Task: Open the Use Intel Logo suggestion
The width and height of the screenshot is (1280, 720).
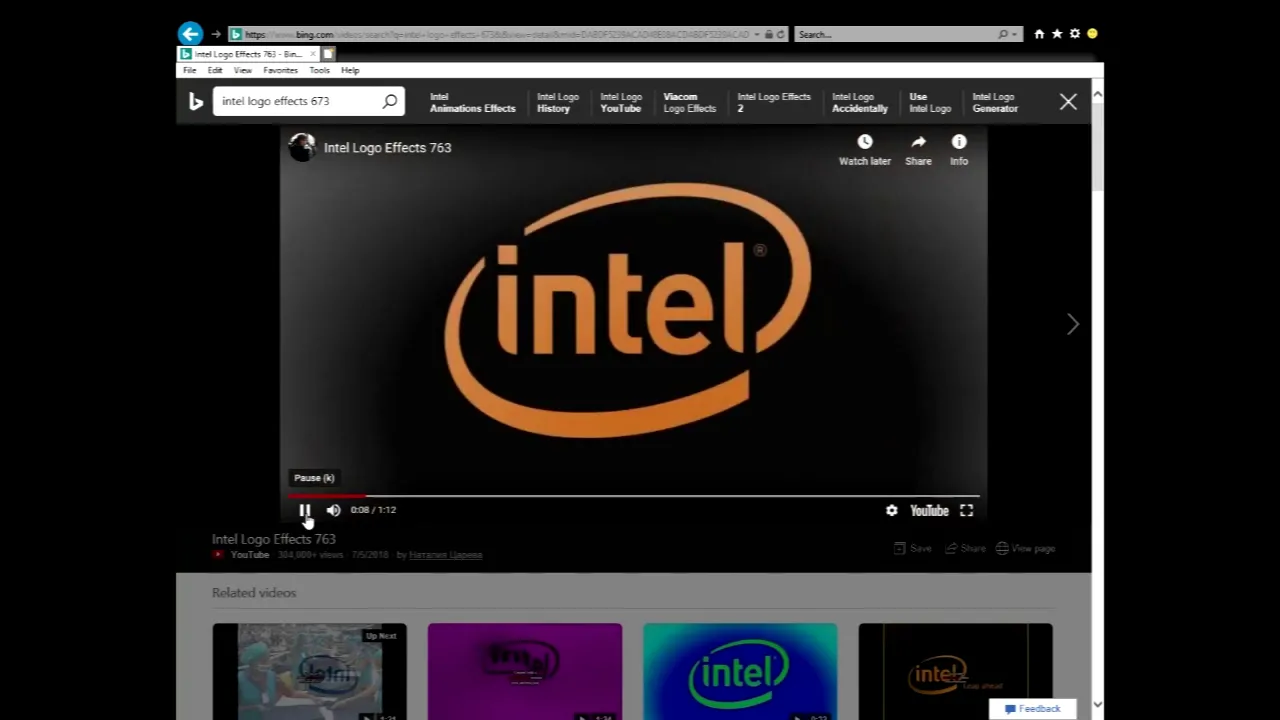Action: pos(930,103)
